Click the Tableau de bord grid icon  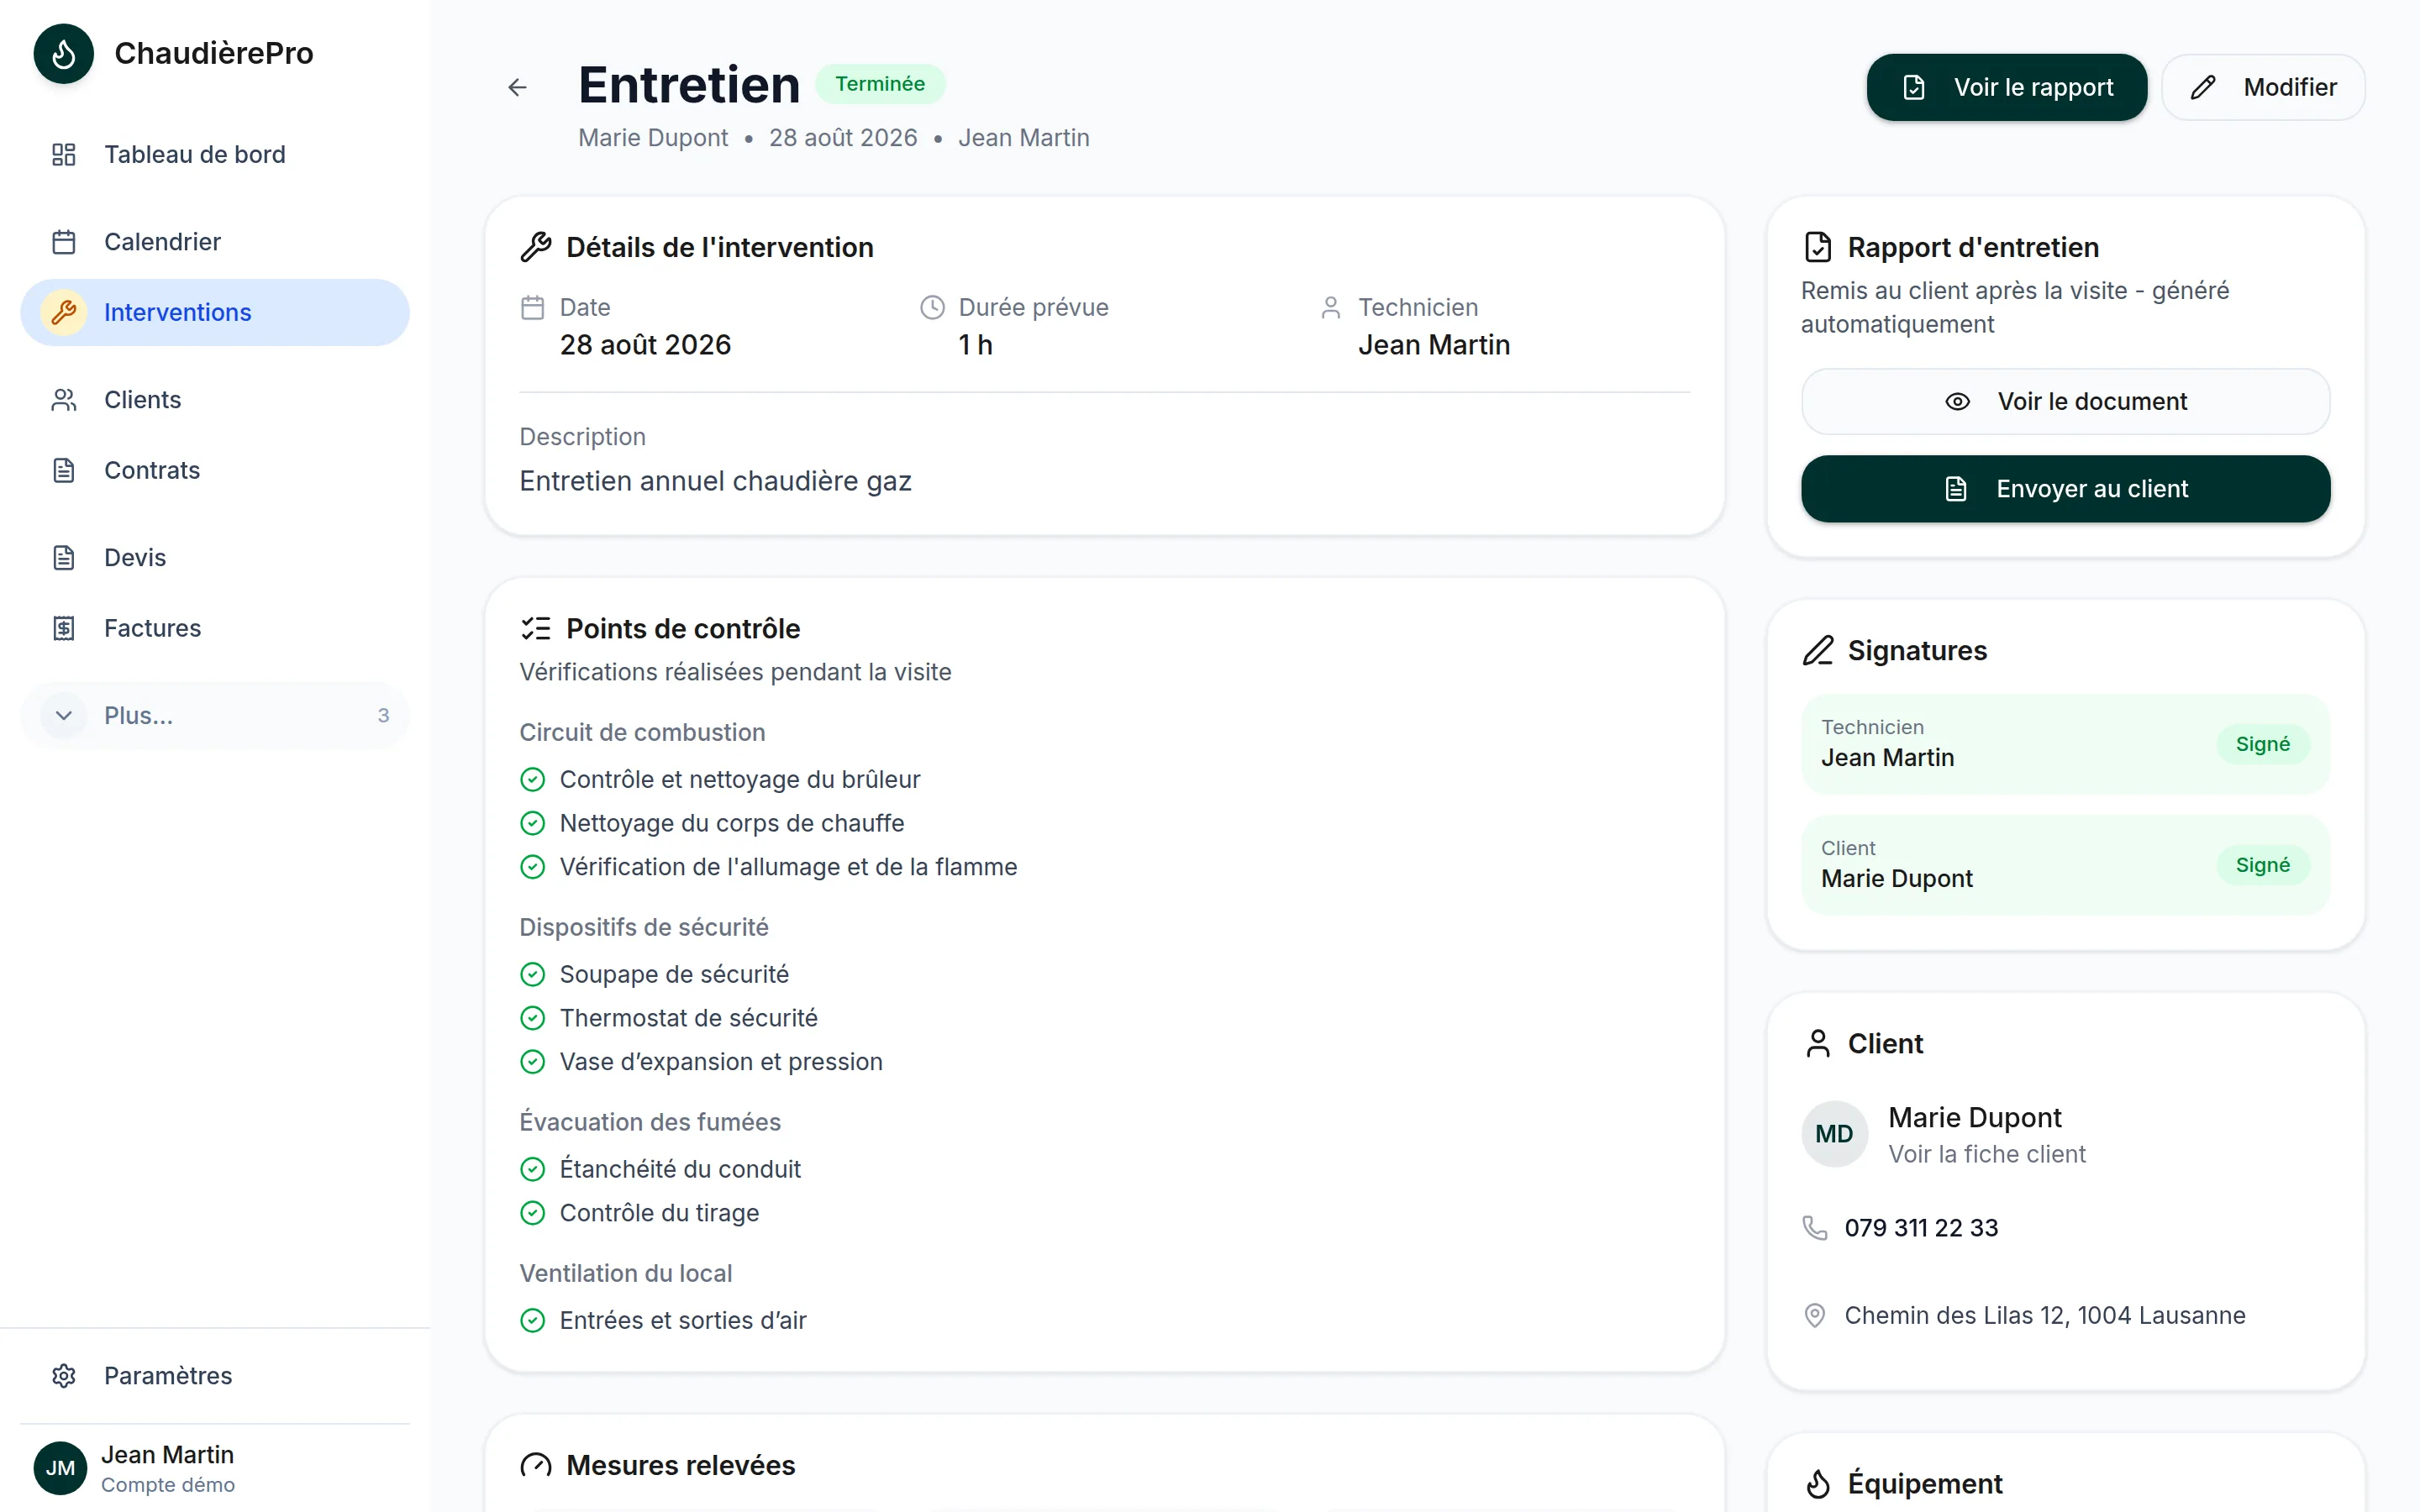coord(64,154)
